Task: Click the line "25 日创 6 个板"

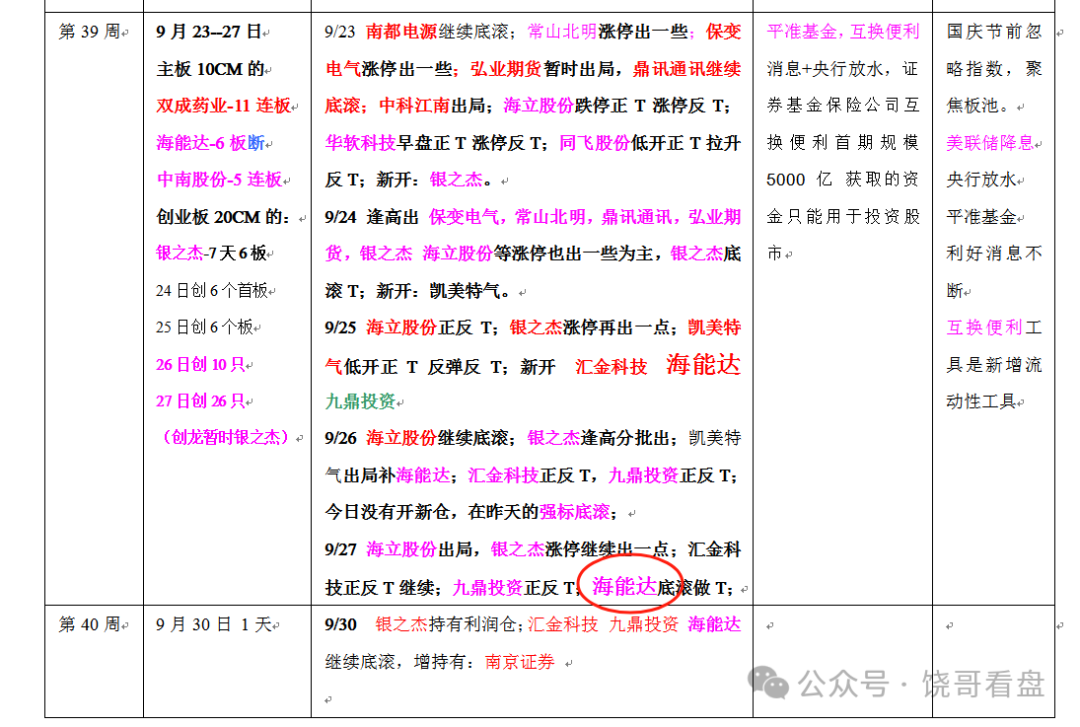Action: point(205,327)
